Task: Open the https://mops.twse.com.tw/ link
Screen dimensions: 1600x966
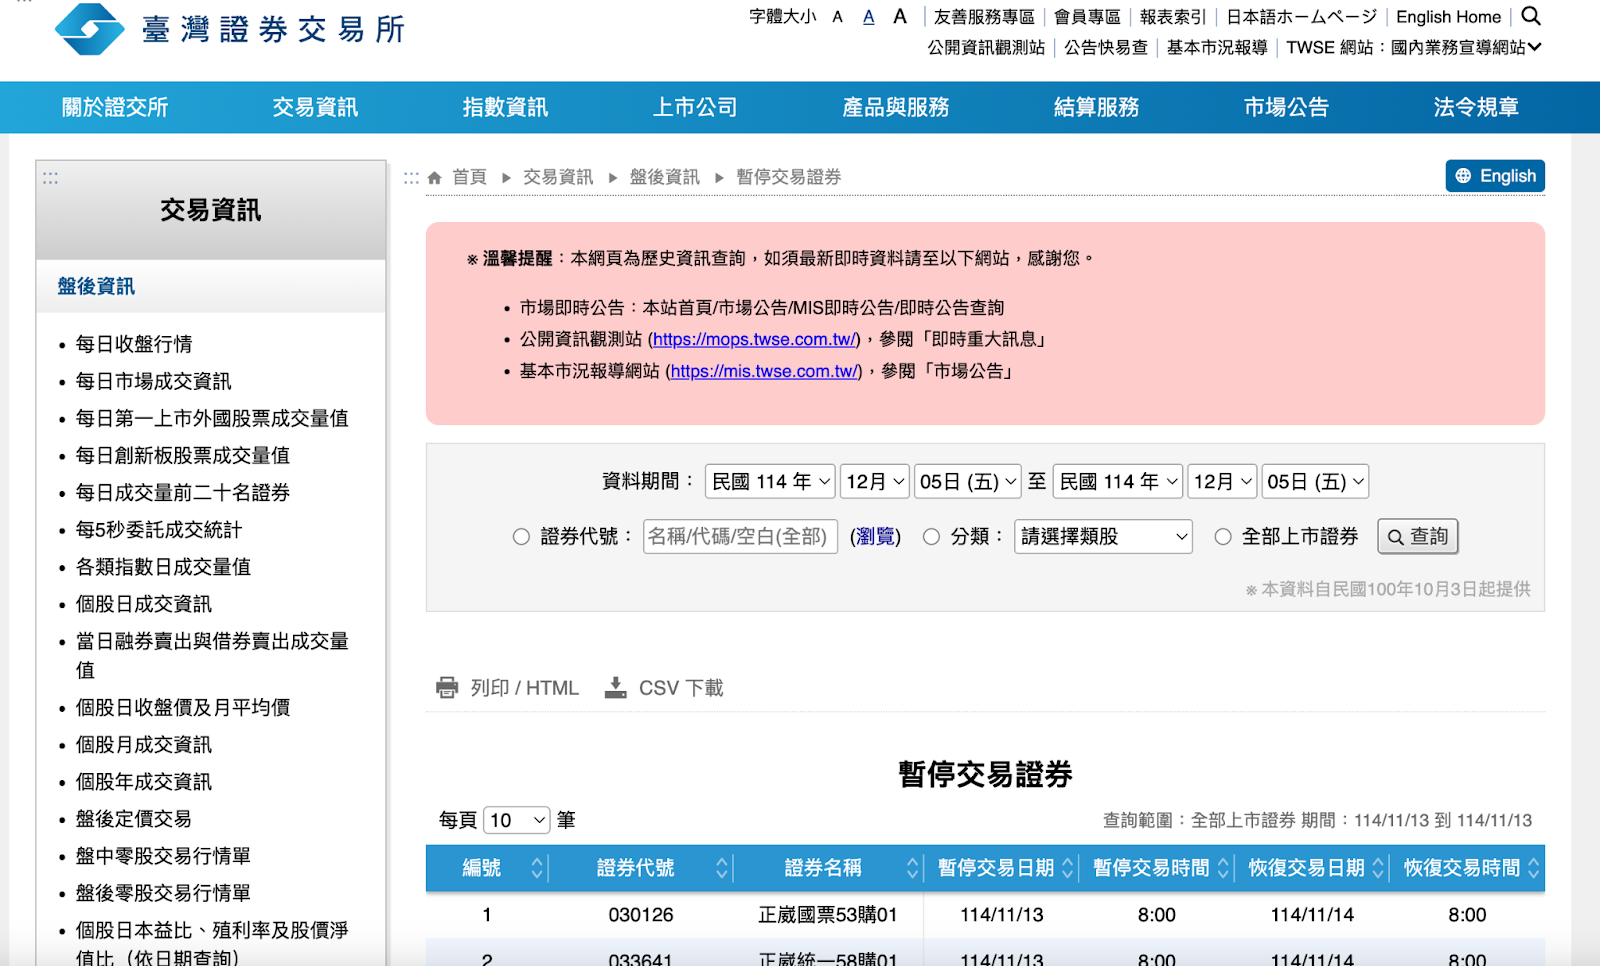Action: click(752, 339)
